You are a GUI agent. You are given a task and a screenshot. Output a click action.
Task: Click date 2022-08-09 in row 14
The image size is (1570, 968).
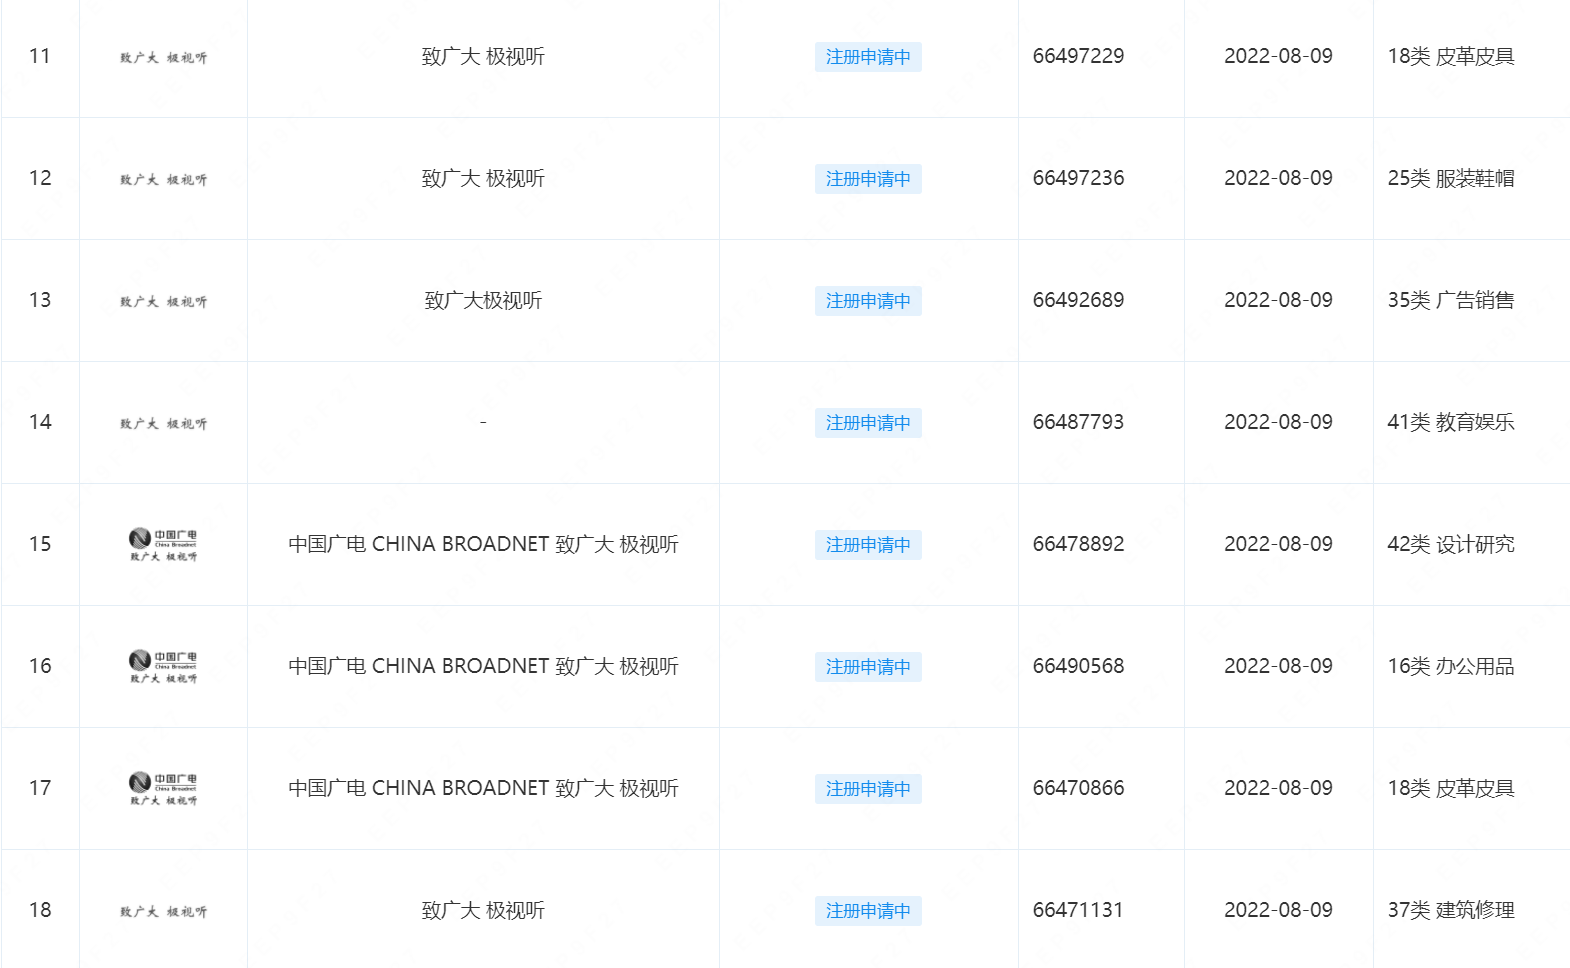[1278, 422]
